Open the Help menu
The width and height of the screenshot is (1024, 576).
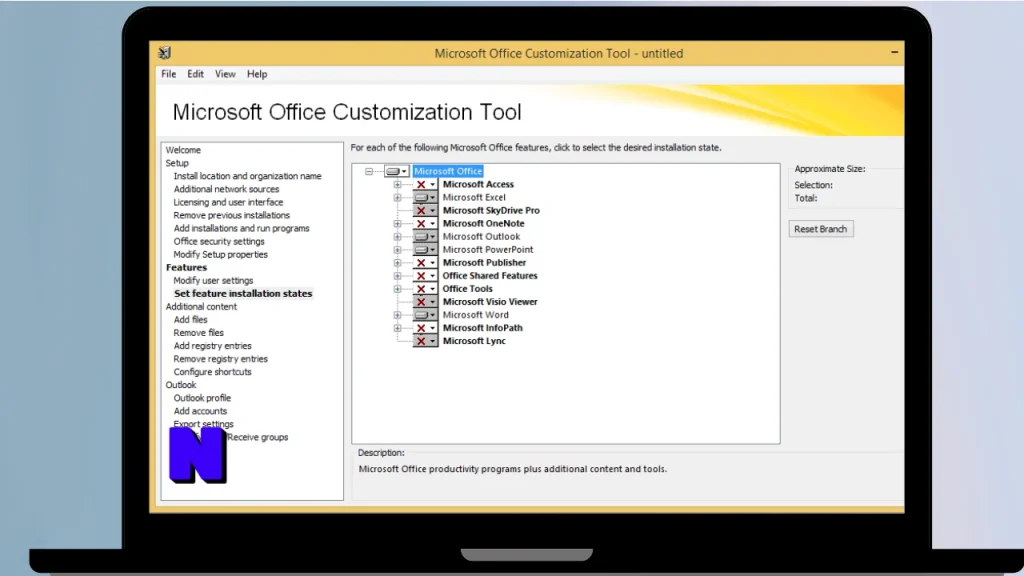click(x=257, y=74)
